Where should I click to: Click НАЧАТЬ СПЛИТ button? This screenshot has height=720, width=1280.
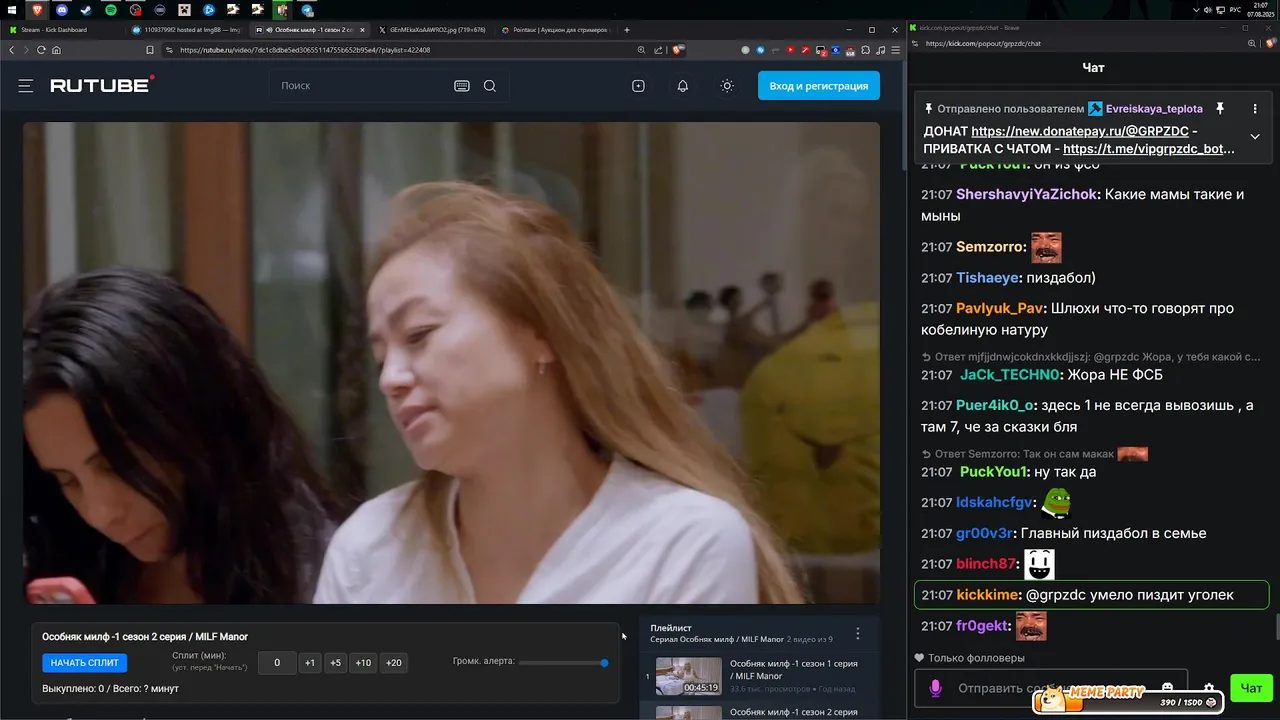(x=84, y=663)
